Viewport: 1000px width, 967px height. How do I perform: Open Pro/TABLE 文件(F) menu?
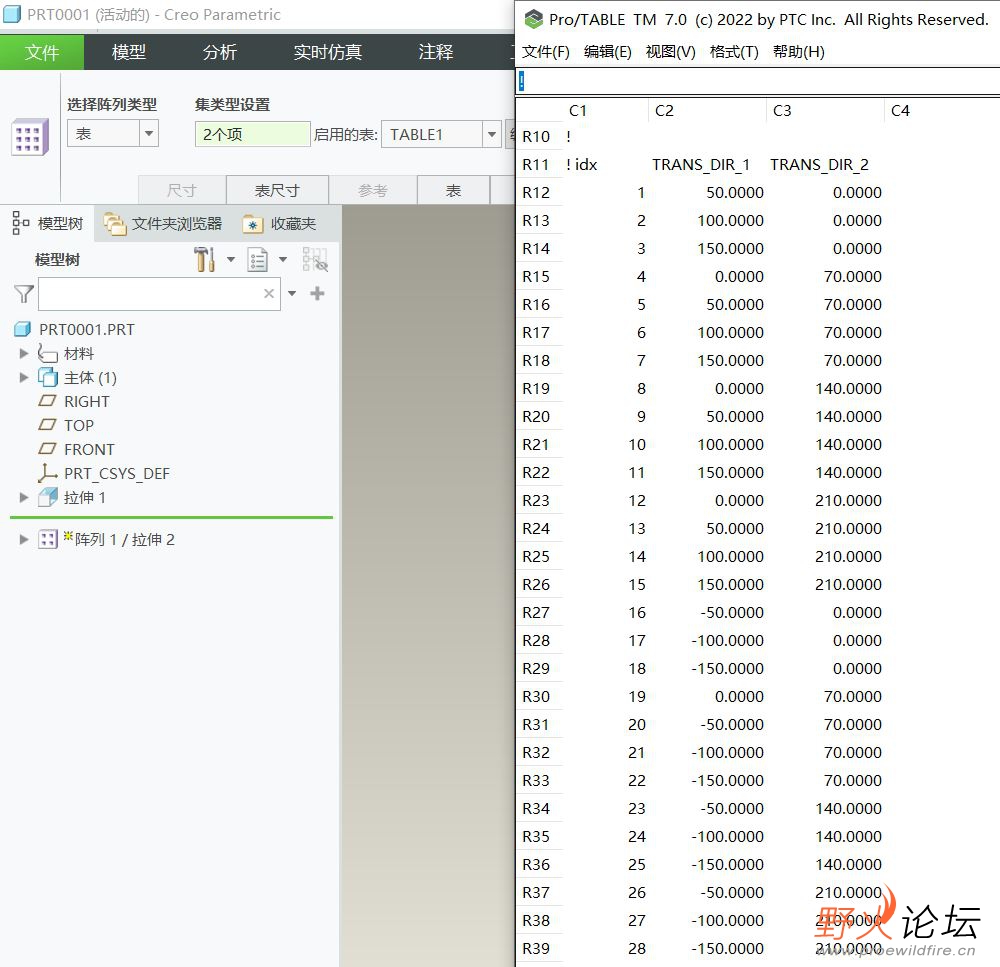545,52
